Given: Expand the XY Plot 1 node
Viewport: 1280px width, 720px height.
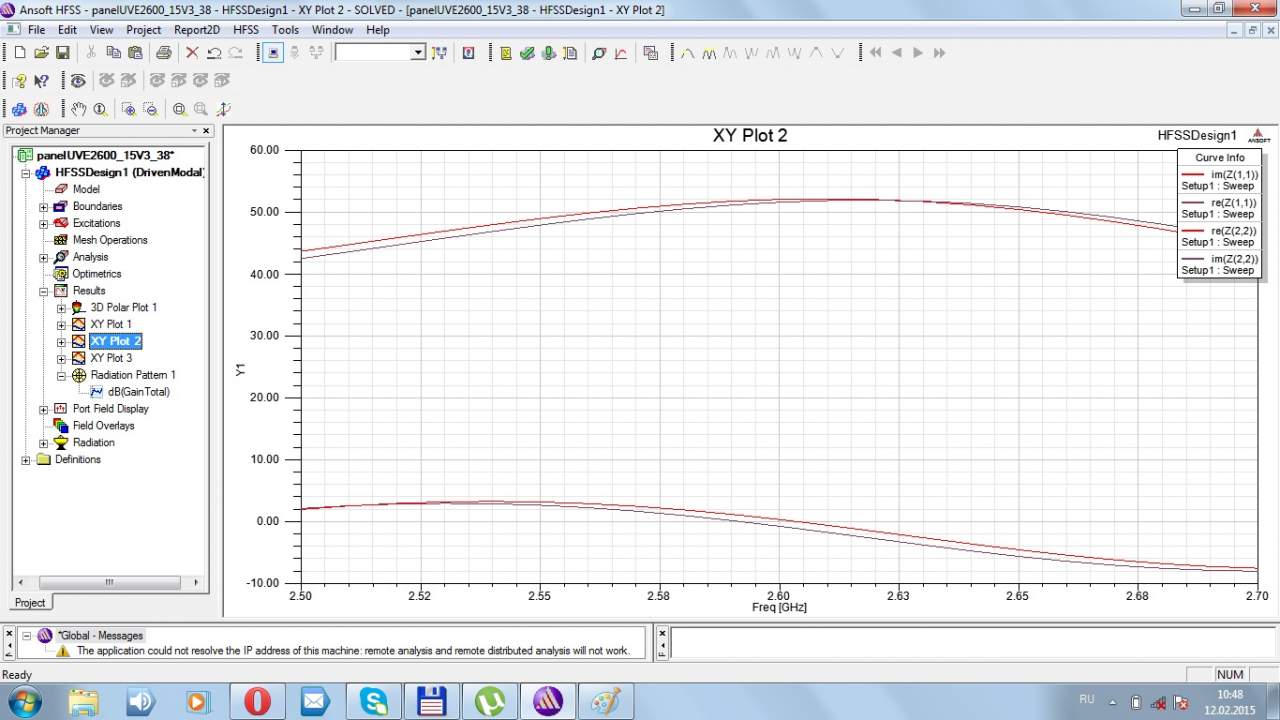Looking at the screenshot, I should point(61,325).
